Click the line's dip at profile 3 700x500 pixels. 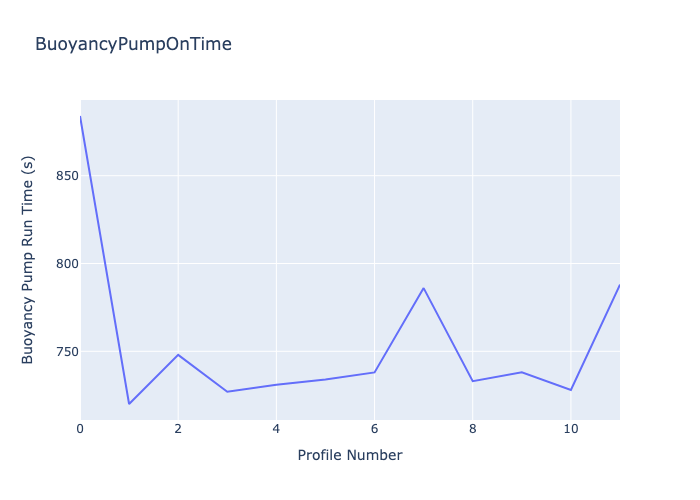[x=227, y=392]
